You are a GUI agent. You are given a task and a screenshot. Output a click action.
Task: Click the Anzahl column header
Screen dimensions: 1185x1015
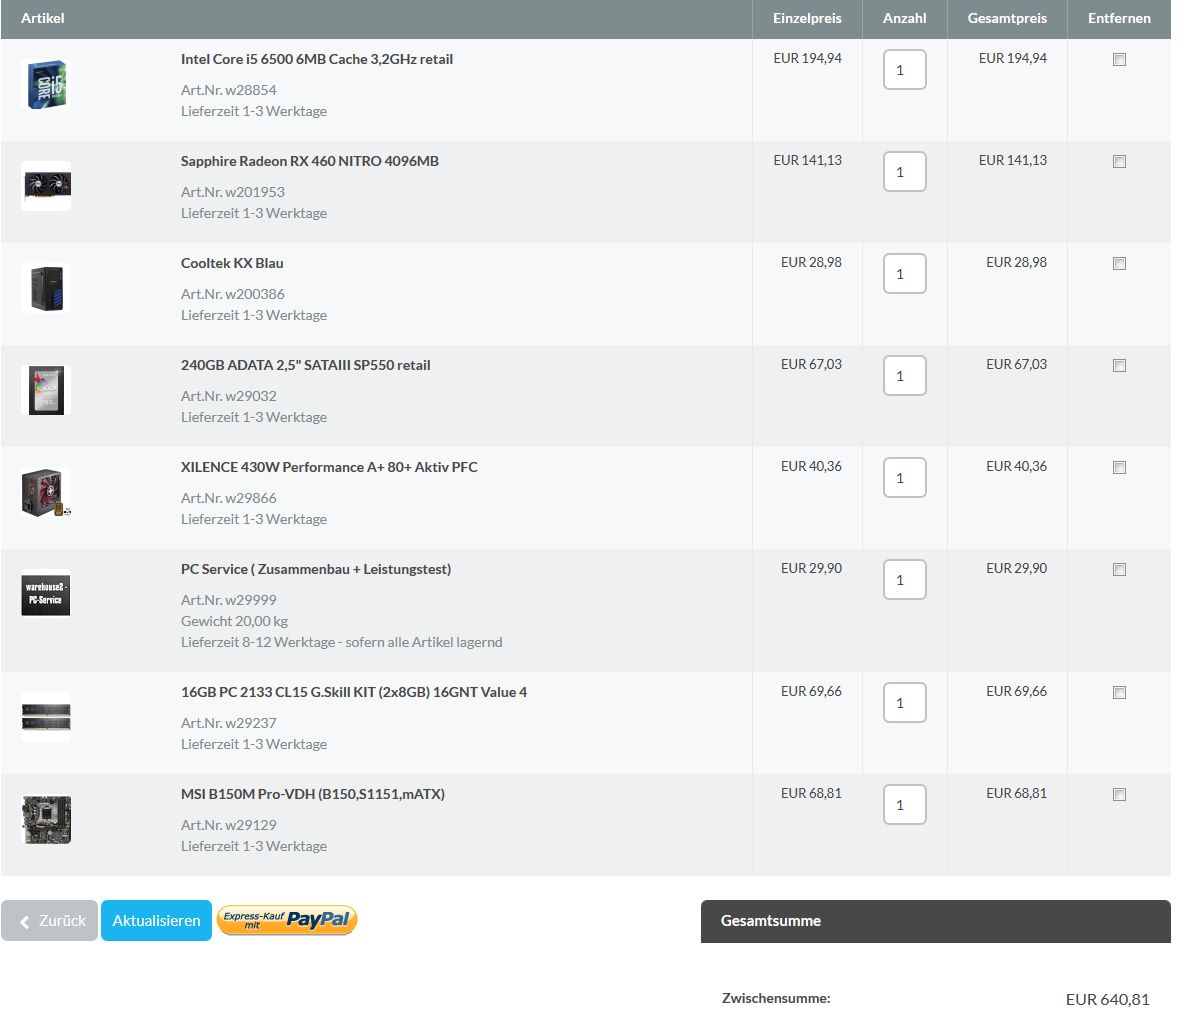[905, 18]
